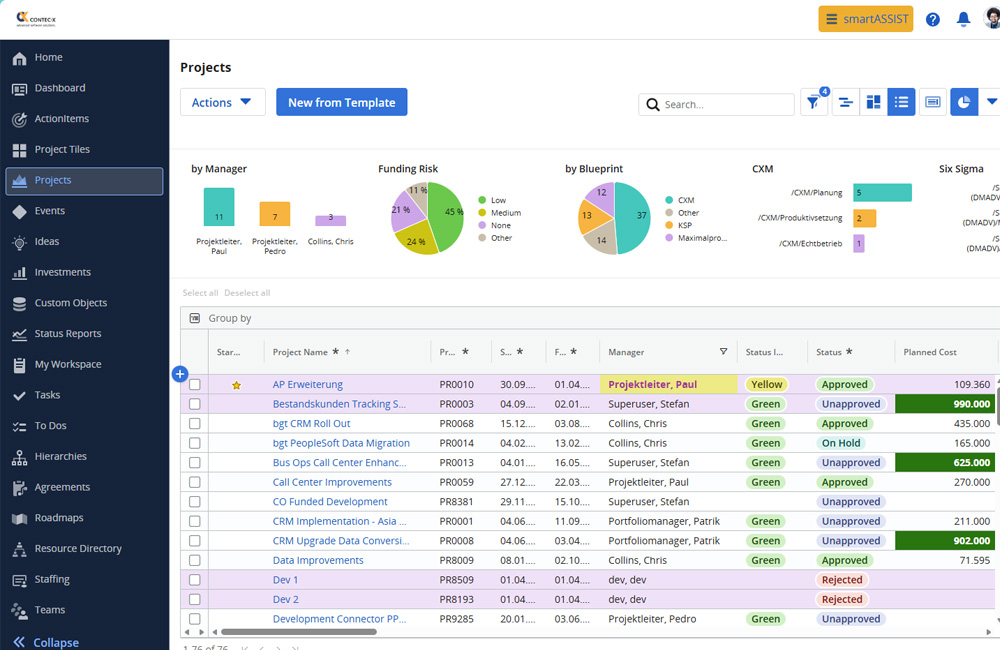
Task: Open the Actions dropdown
Action: coord(223,102)
